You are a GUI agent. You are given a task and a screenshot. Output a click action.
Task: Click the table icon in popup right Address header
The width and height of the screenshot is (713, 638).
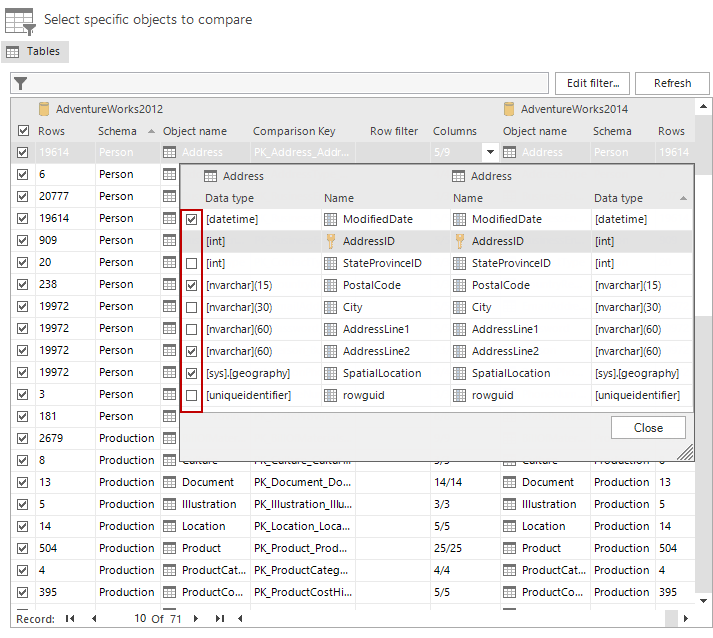(458, 176)
